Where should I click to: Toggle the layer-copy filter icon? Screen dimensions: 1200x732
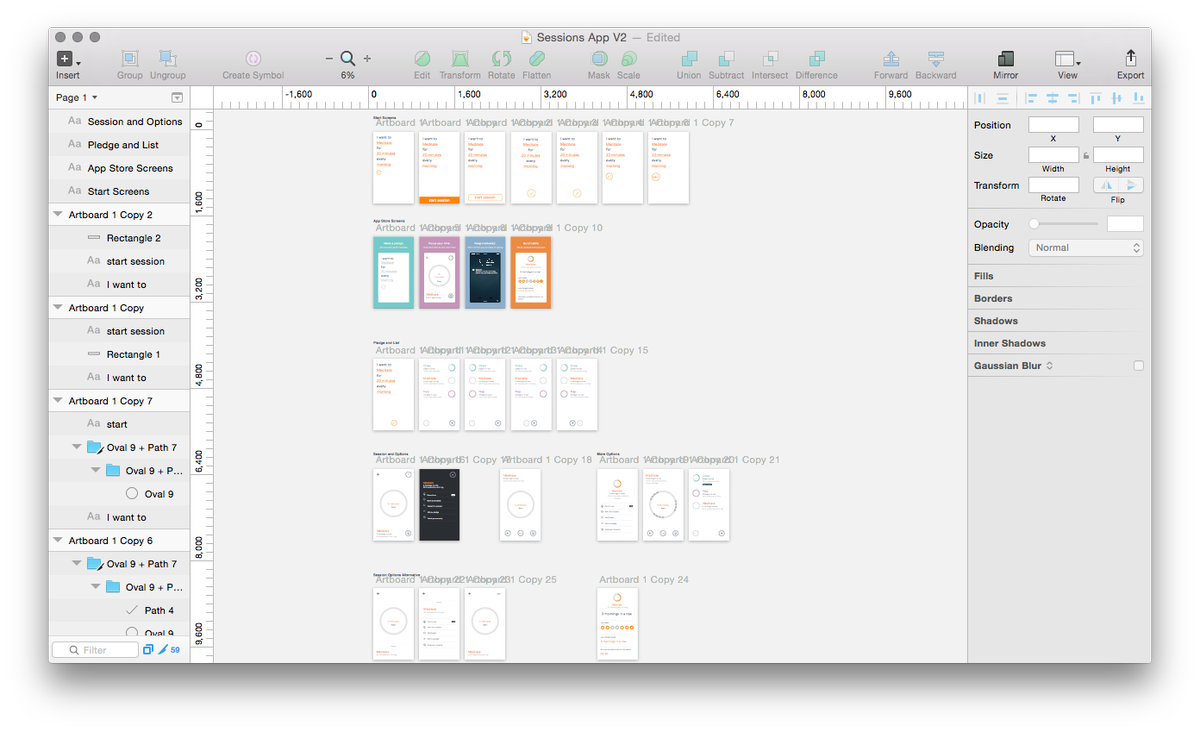click(x=148, y=650)
